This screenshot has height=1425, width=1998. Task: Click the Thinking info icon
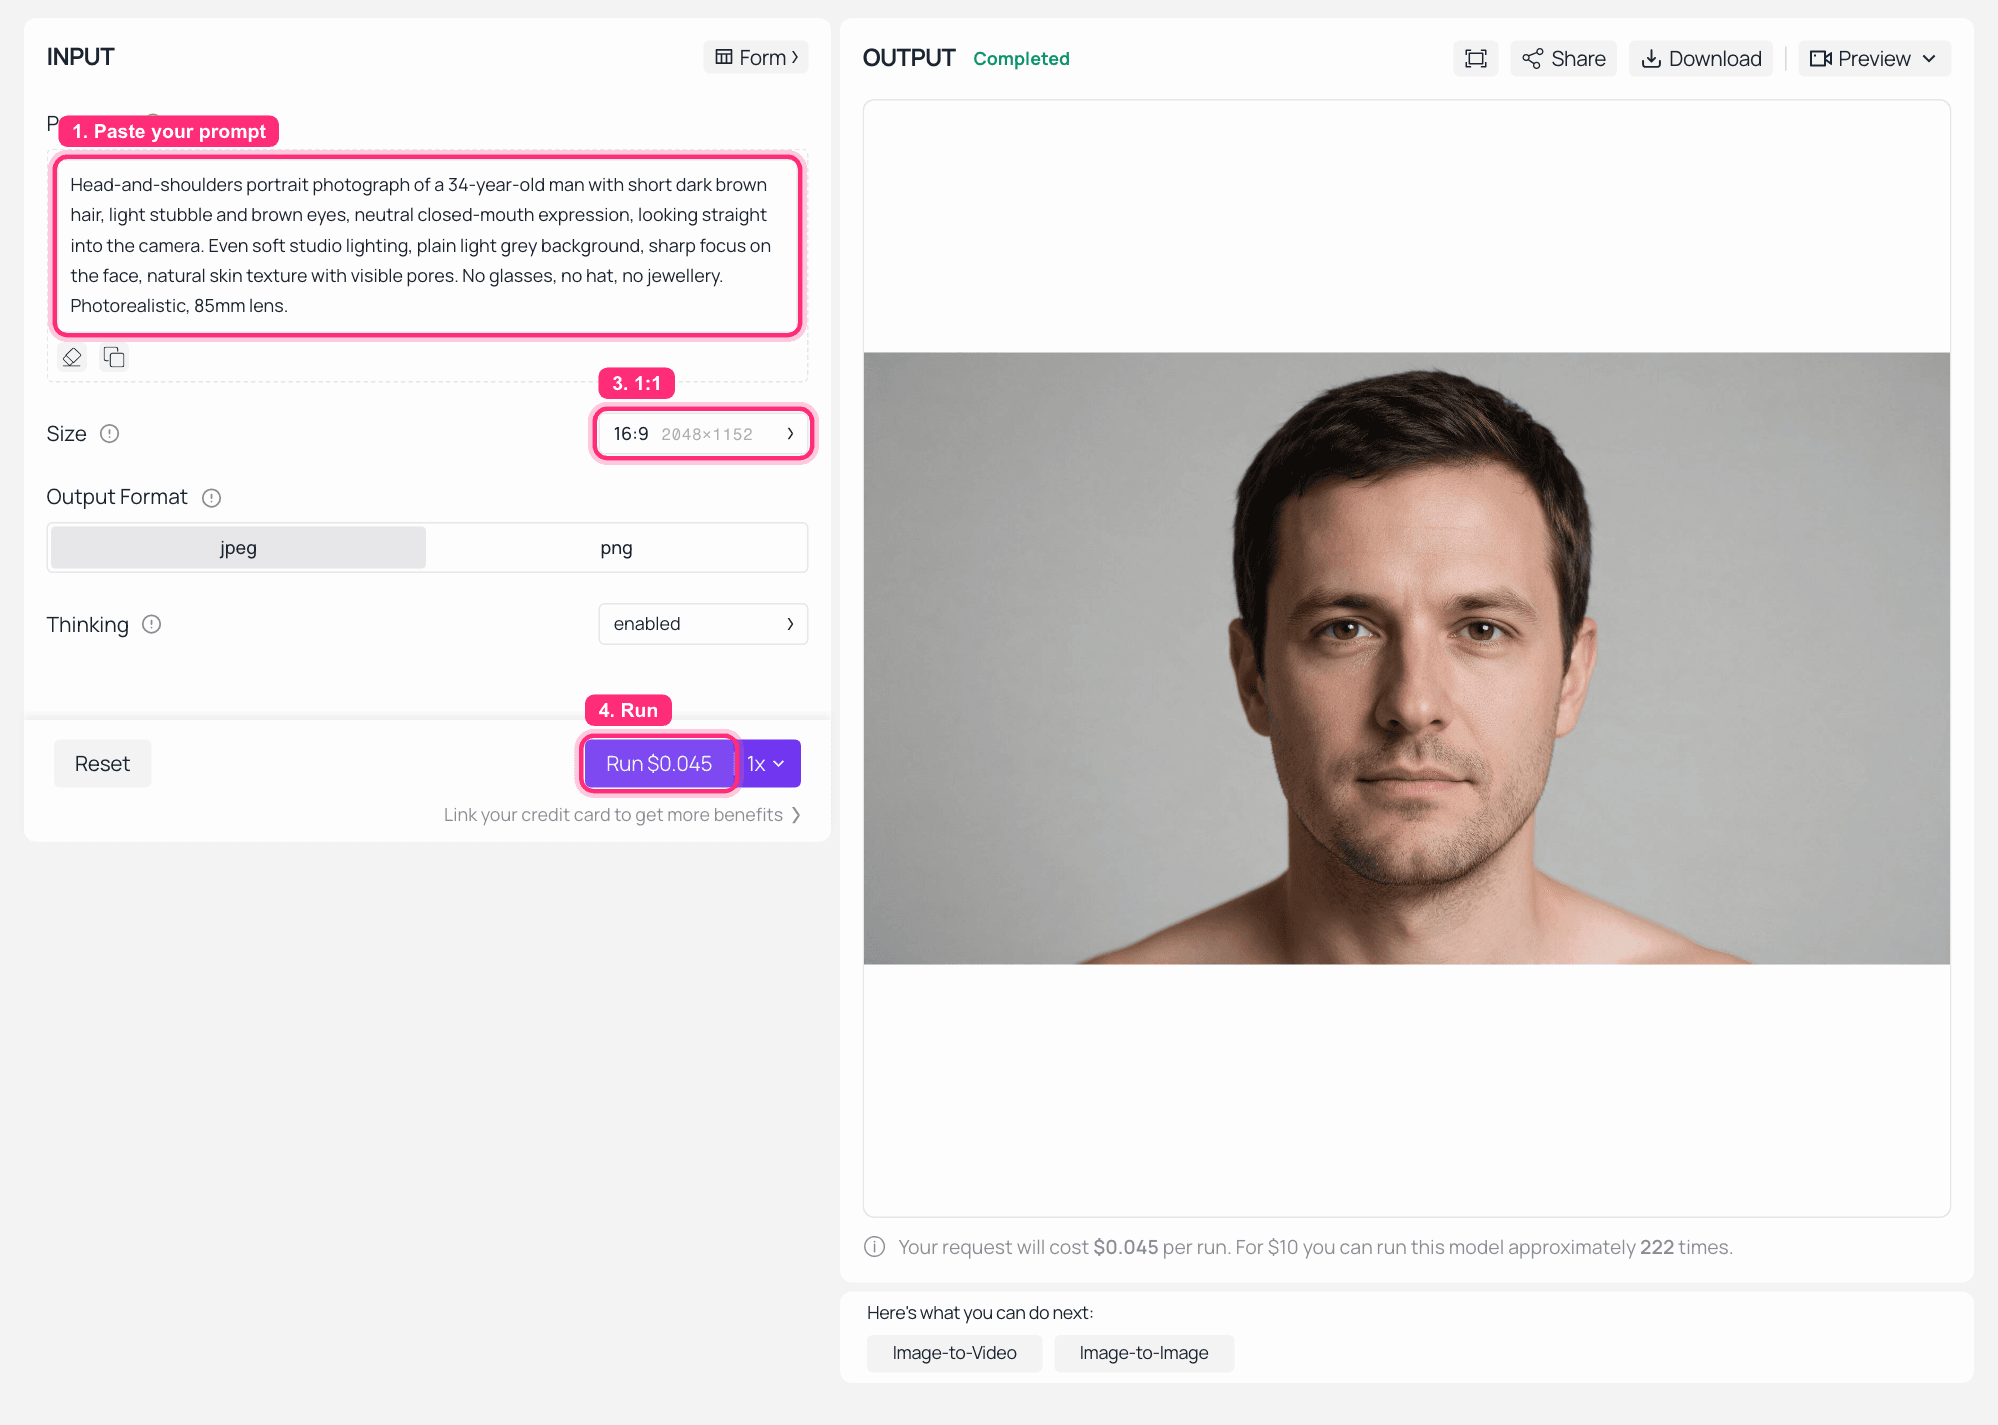click(x=151, y=625)
